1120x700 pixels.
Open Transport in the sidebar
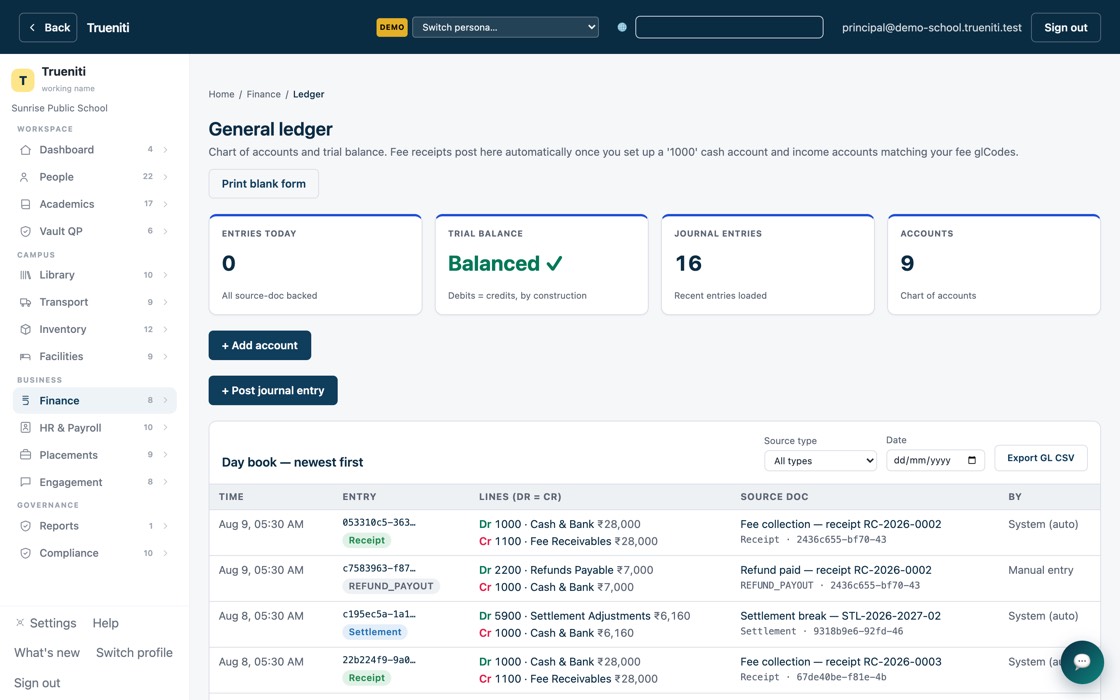coord(94,302)
